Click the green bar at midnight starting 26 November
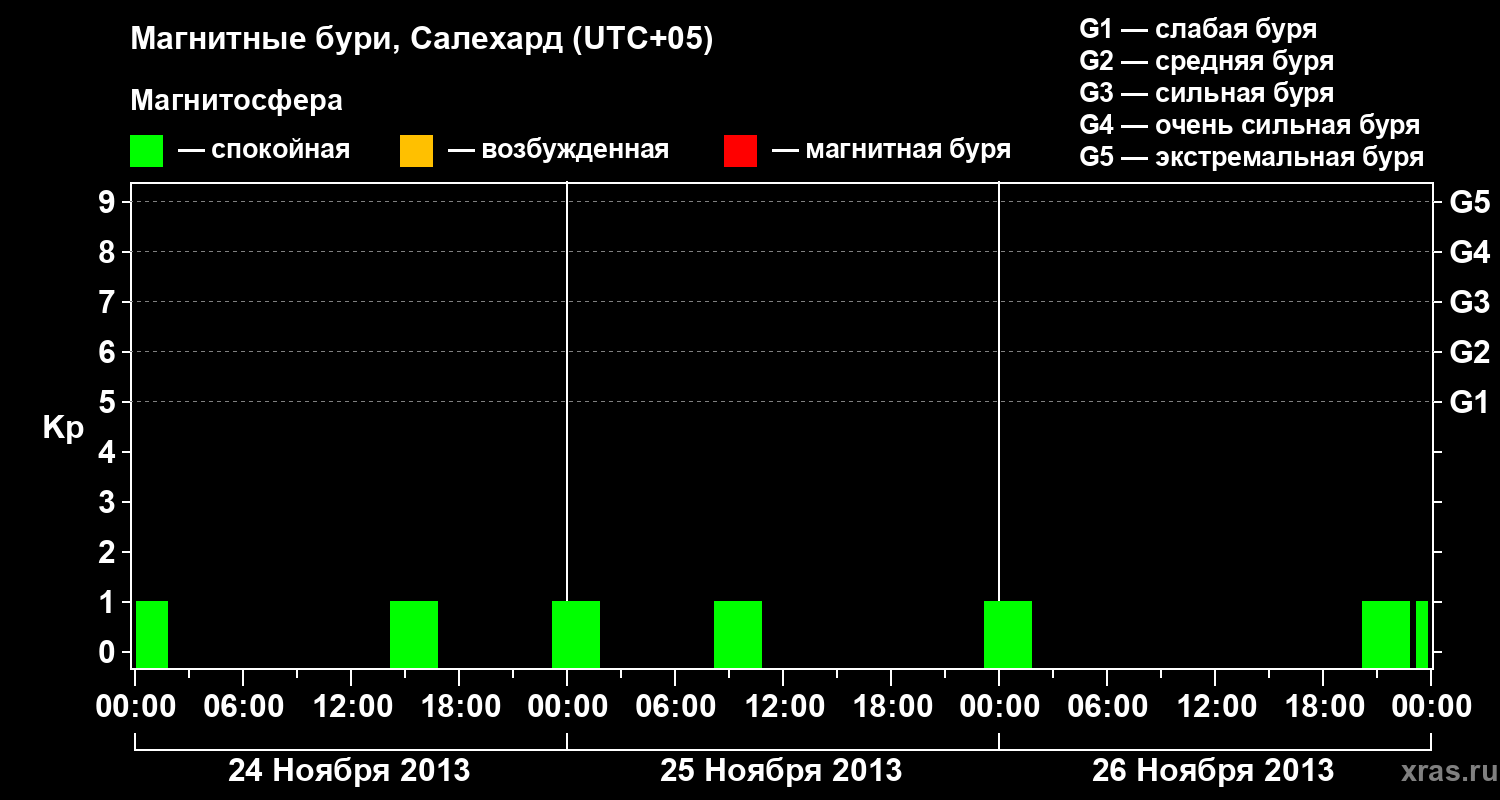Viewport: 1500px width, 800px height. coord(1008,634)
